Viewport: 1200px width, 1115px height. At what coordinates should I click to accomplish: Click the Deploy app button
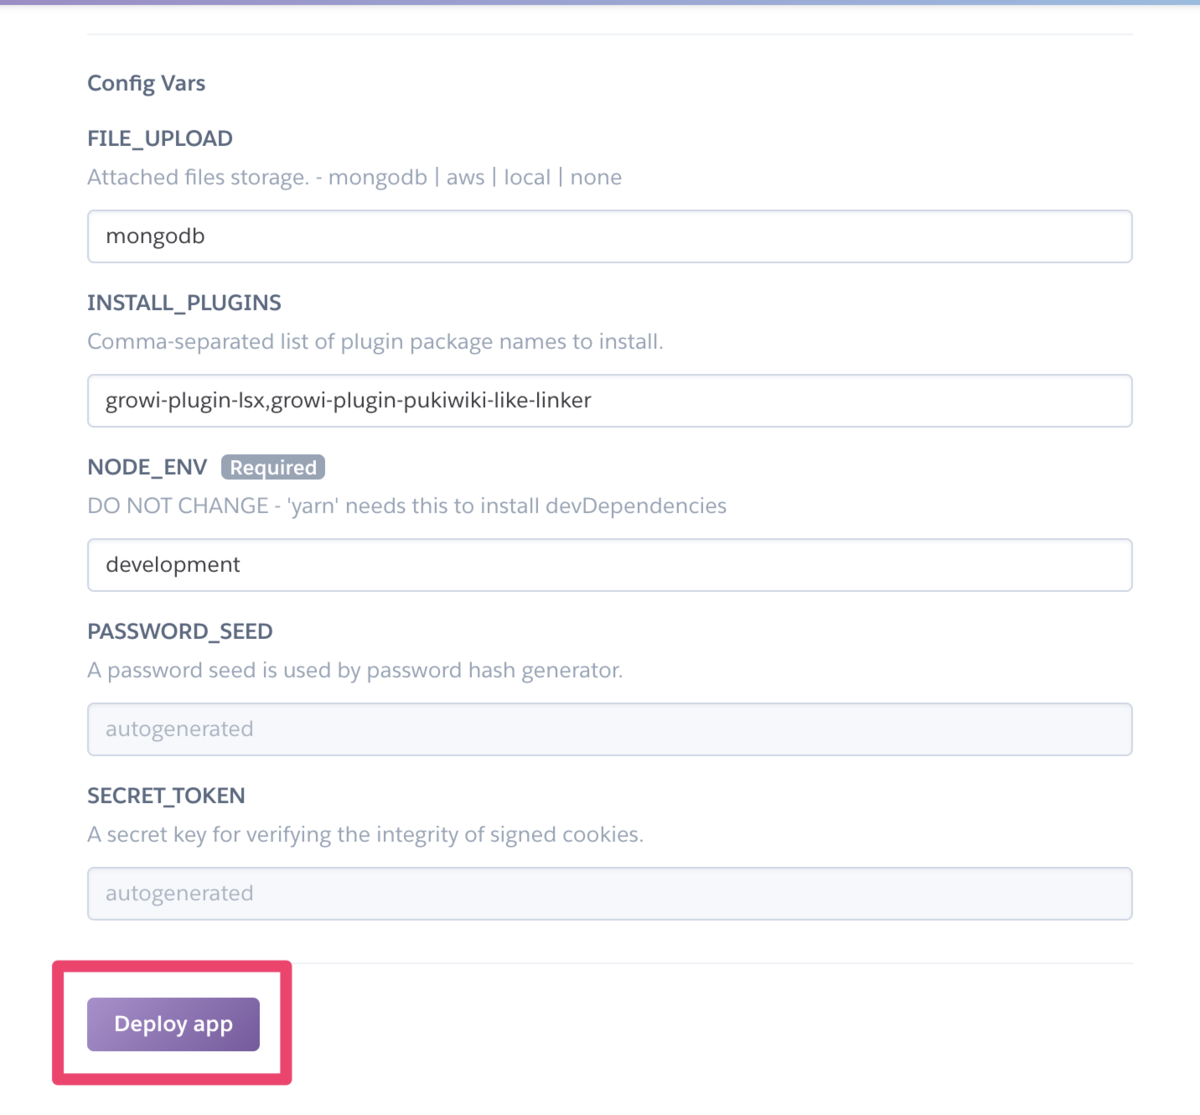click(173, 1024)
